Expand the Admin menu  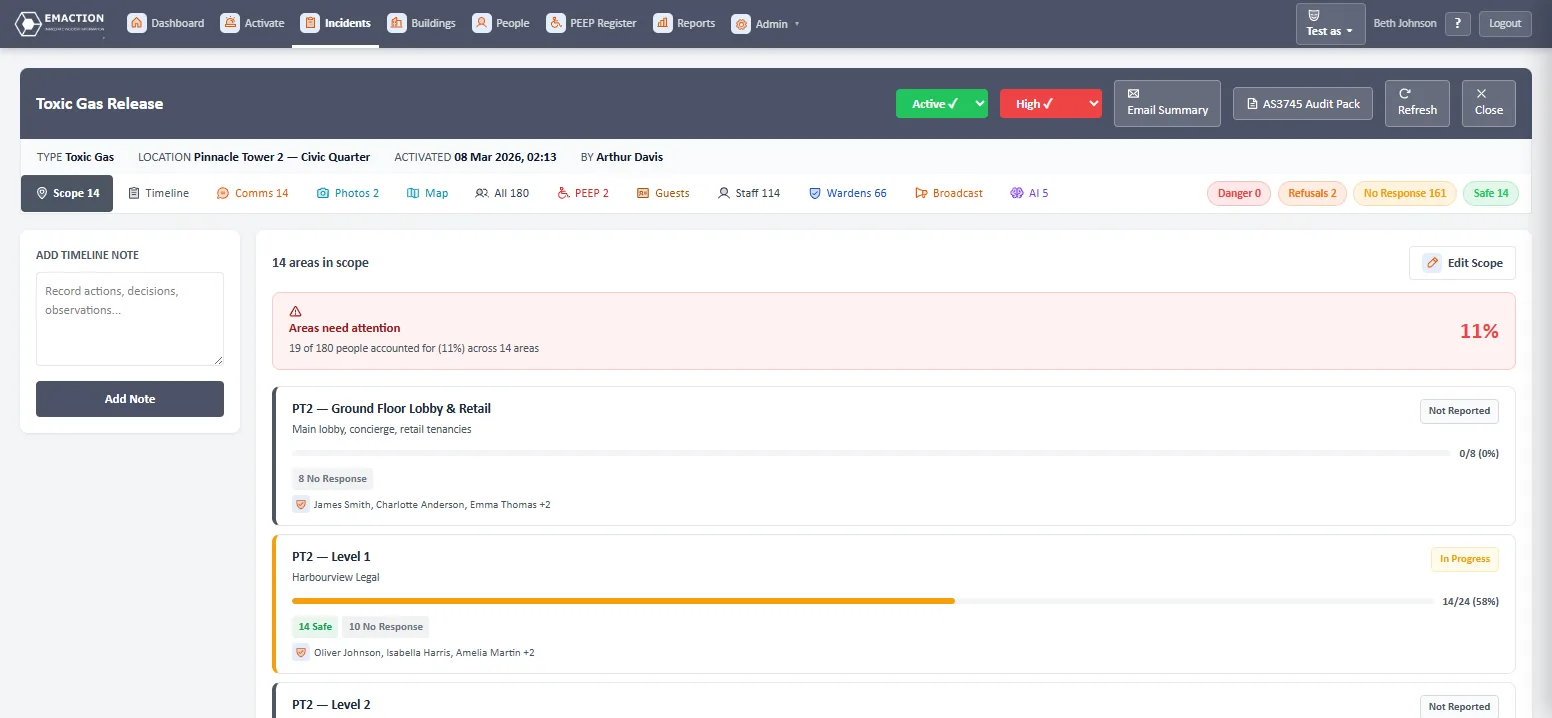766,24
